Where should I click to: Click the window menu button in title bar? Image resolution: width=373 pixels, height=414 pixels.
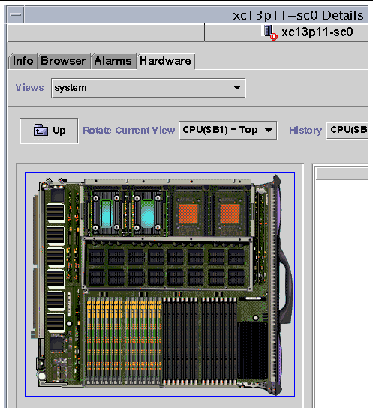(15, 15)
